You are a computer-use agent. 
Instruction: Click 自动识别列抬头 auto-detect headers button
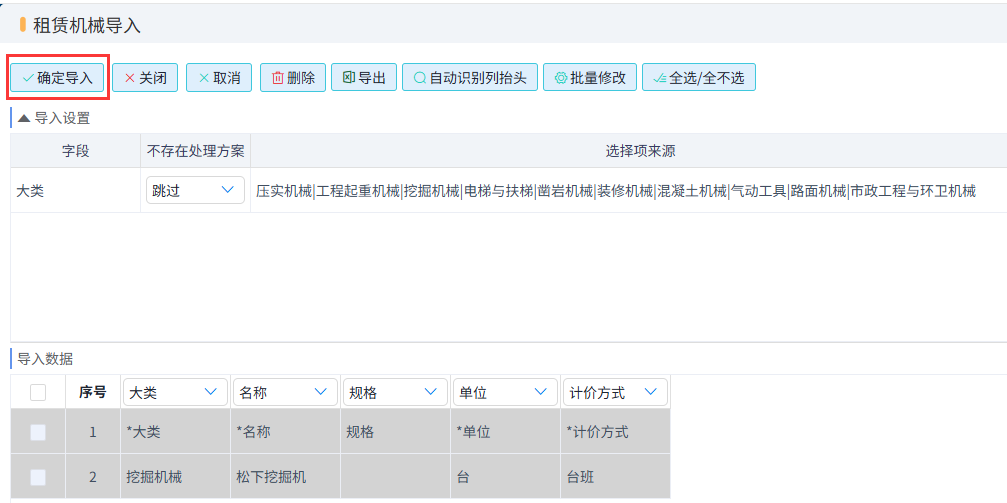click(x=470, y=78)
